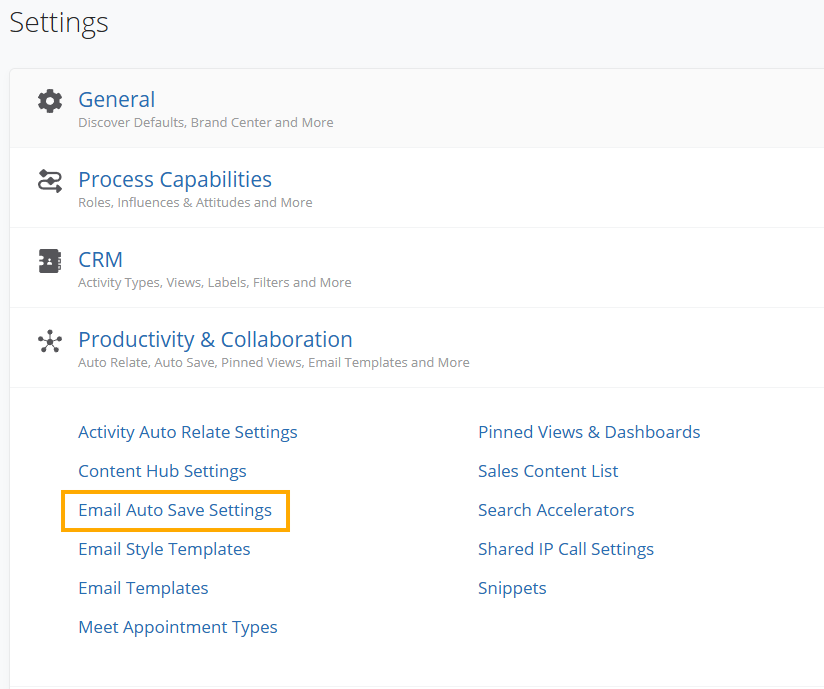Open the Sales Content List
Viewport: 824px width, 689px height.
pos(548,471)
